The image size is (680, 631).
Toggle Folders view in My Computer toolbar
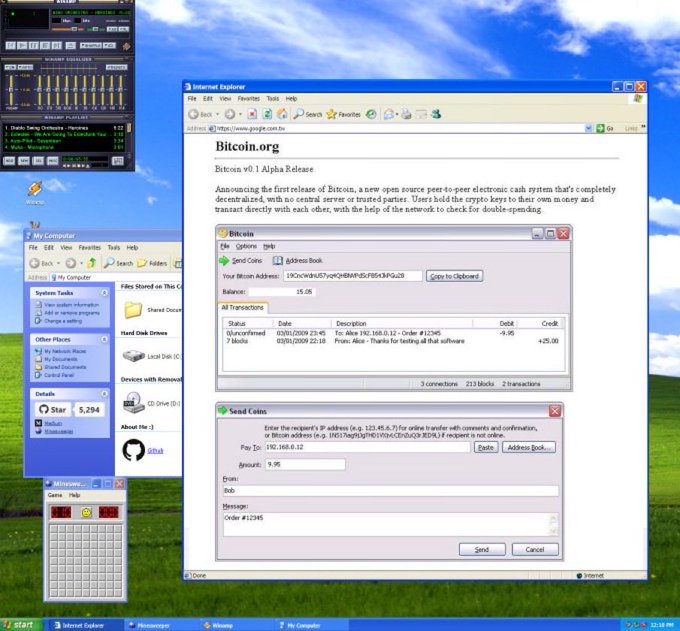tap(152, 263)
